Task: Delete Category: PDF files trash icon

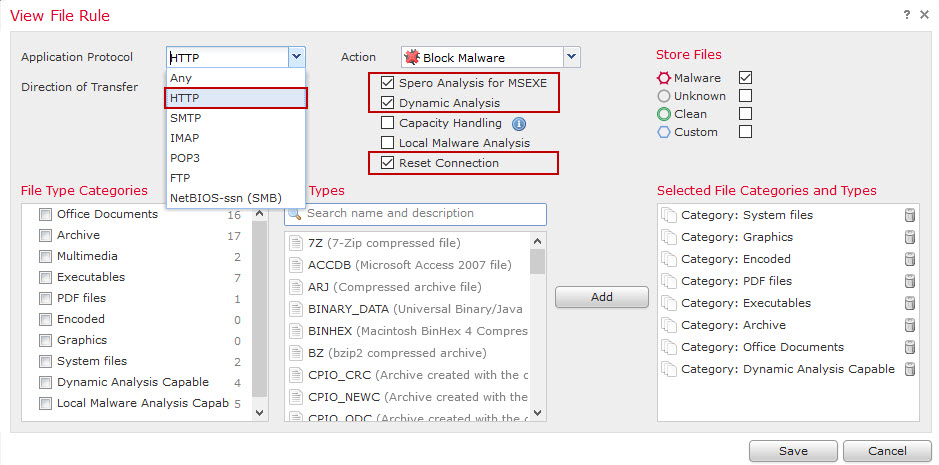Action: click(x=910, y=281)
